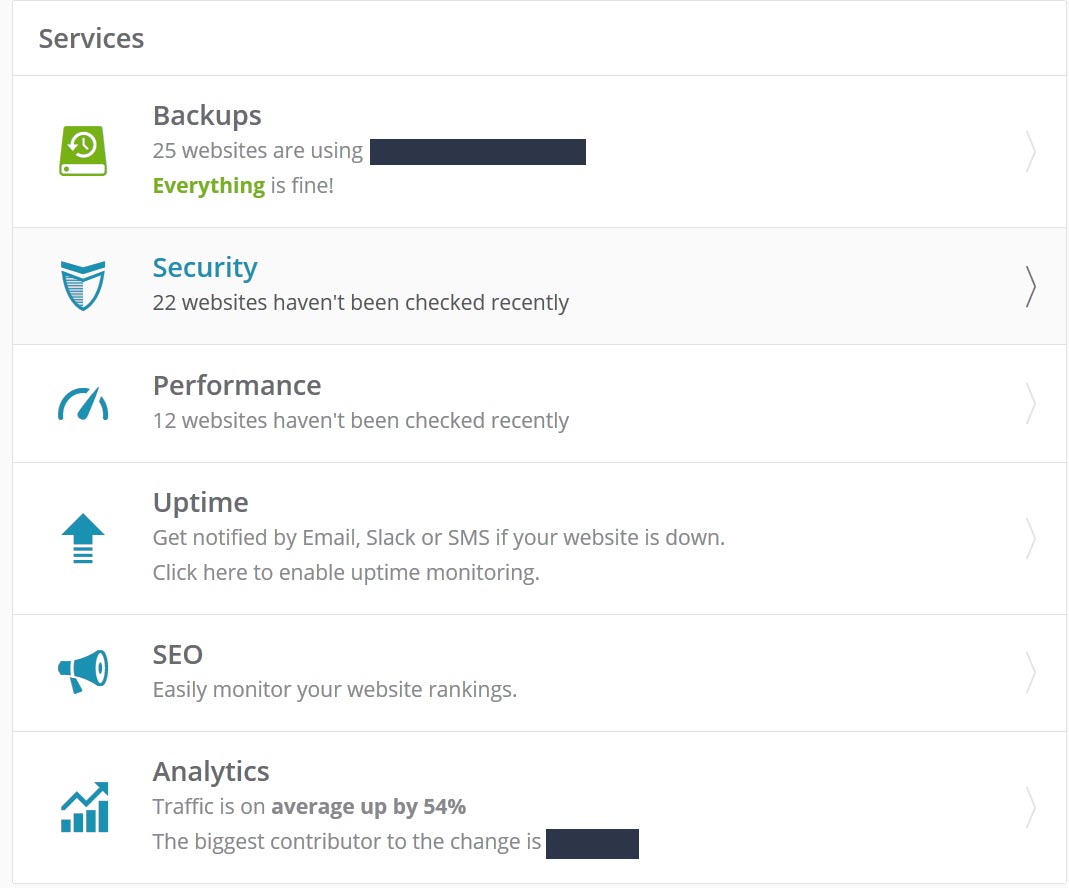Expand the Analytics row chevron

pos(1030,807)
